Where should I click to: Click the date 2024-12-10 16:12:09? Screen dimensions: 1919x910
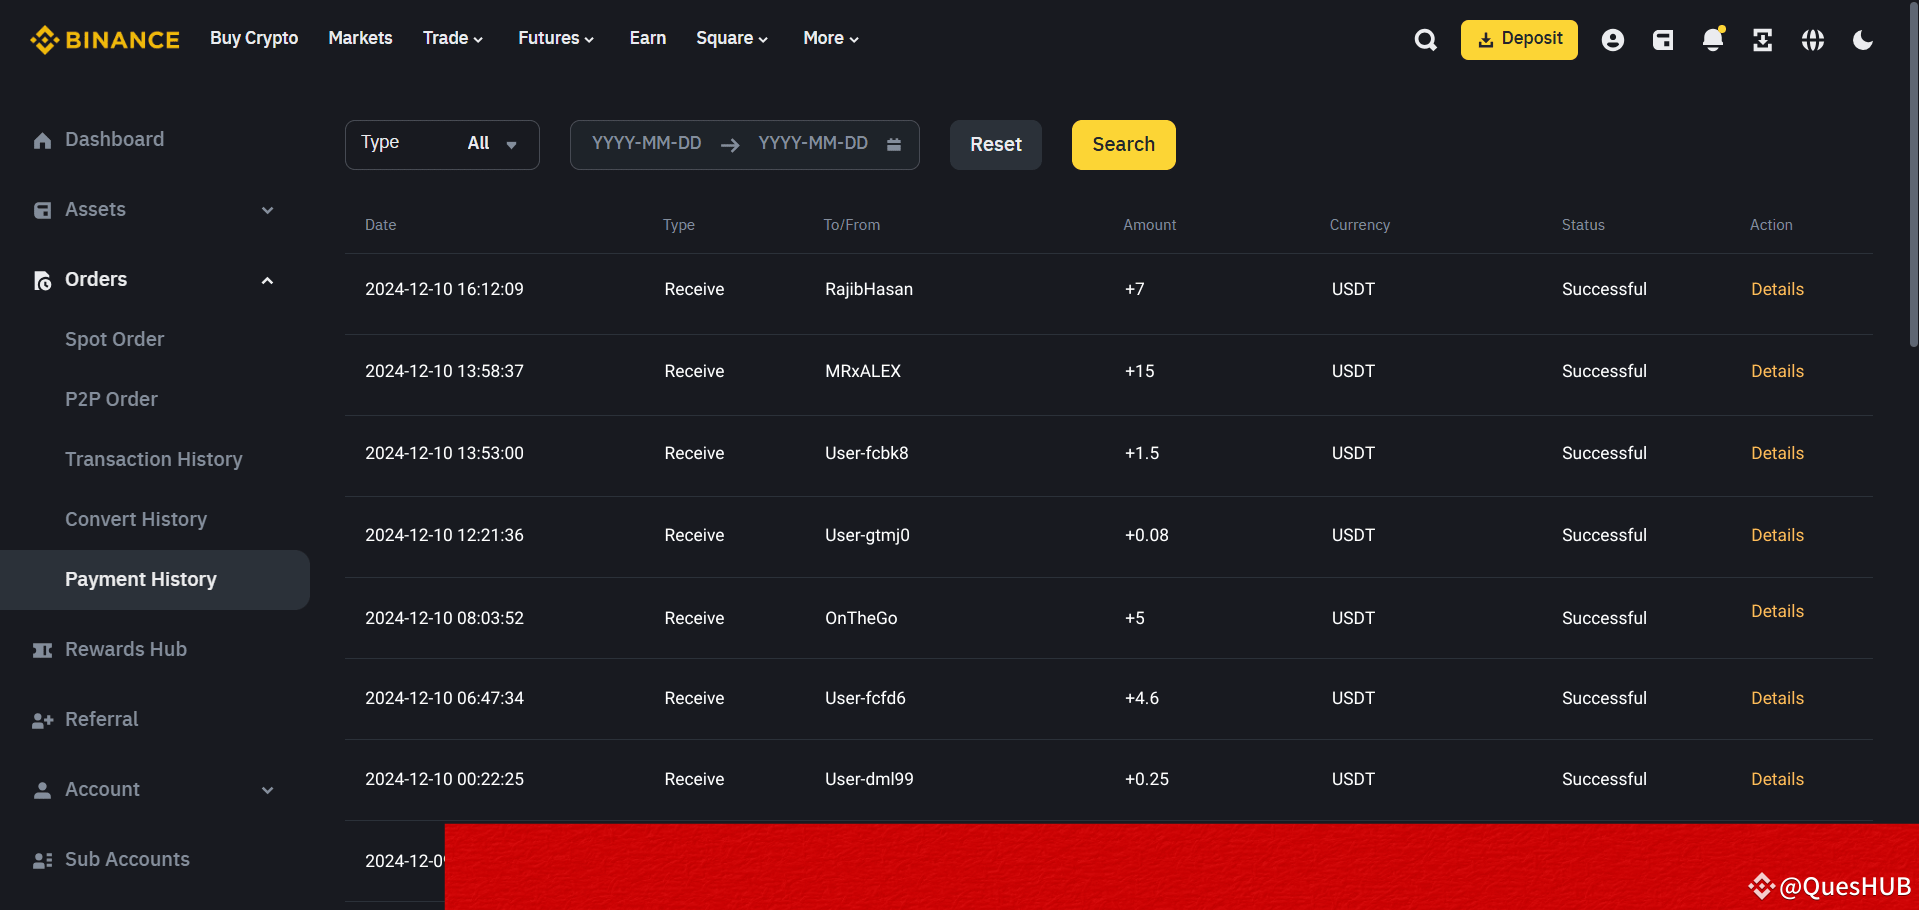[x=444, y=289]
